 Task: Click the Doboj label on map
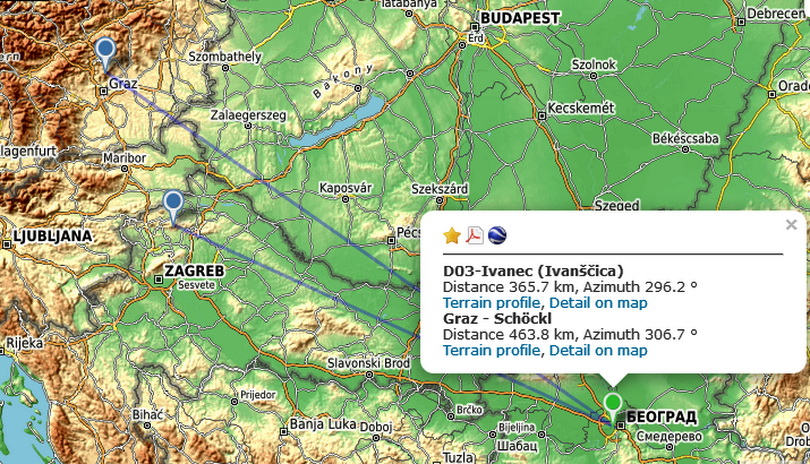[x=376, y=427]
